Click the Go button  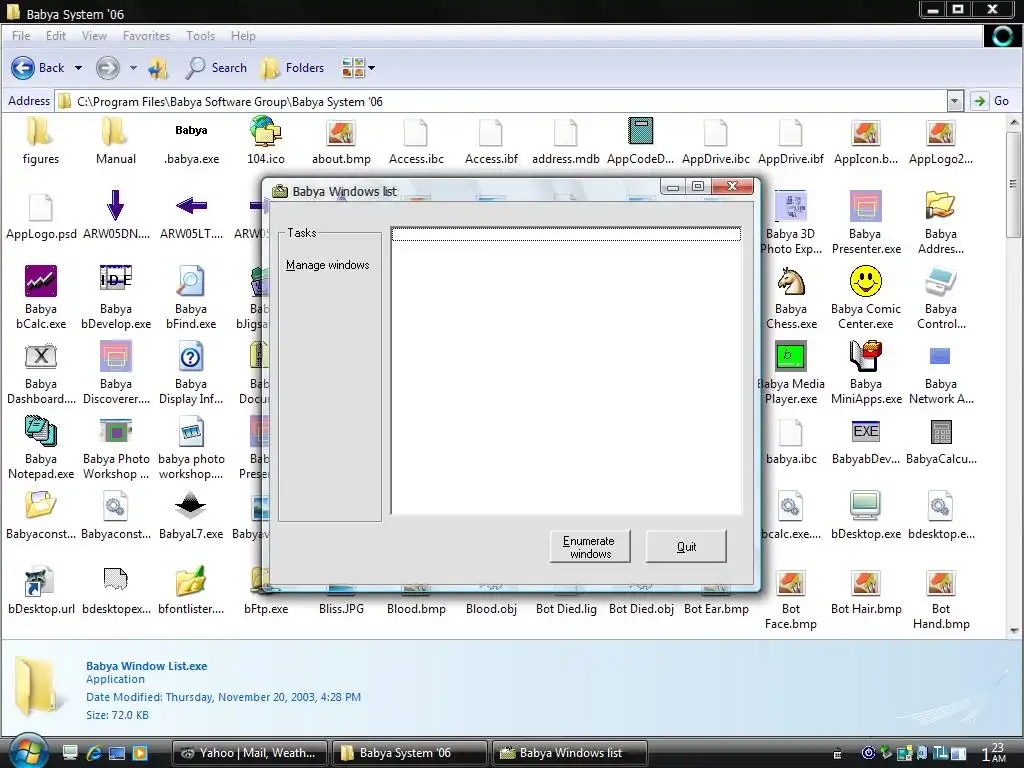click(992, 101)
